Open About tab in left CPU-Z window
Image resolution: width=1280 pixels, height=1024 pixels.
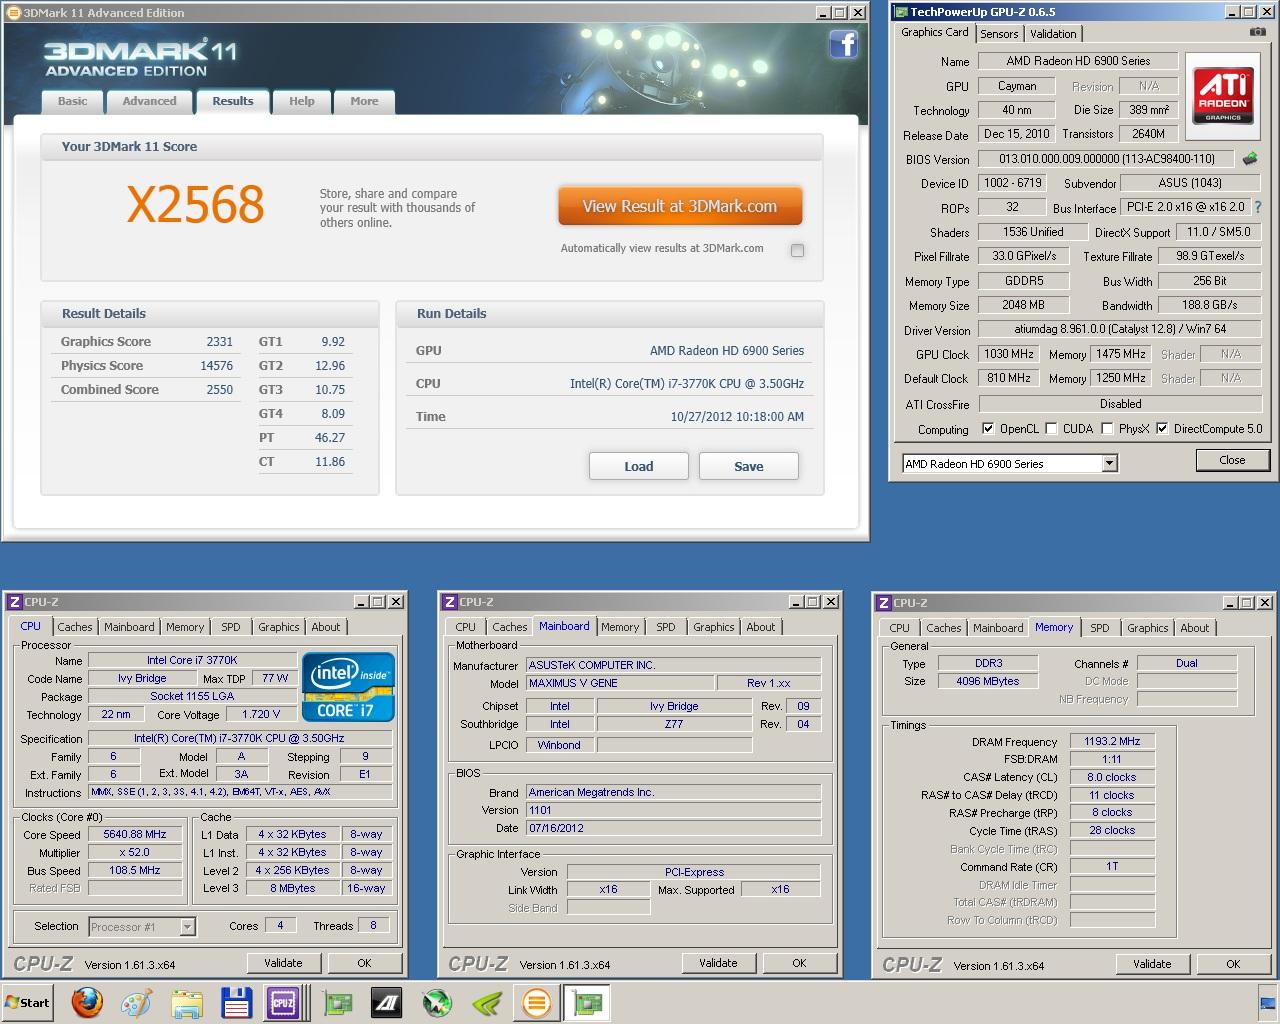coord(326,627)
